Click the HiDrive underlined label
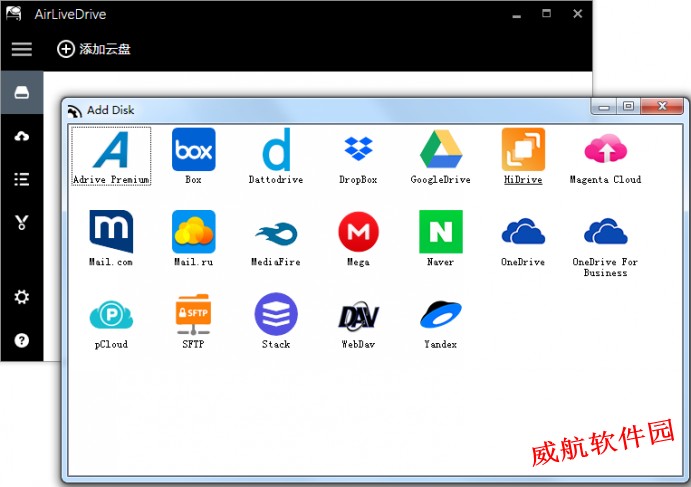 [523, 180]
